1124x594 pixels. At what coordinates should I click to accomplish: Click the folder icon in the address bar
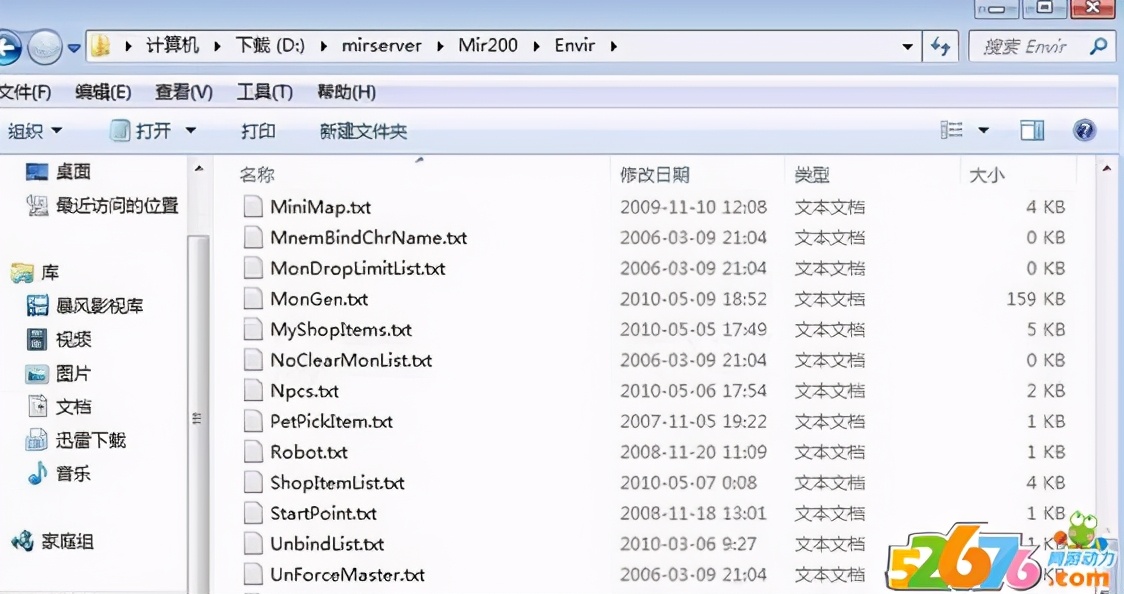pyautogui.click(x=101, y=46)
